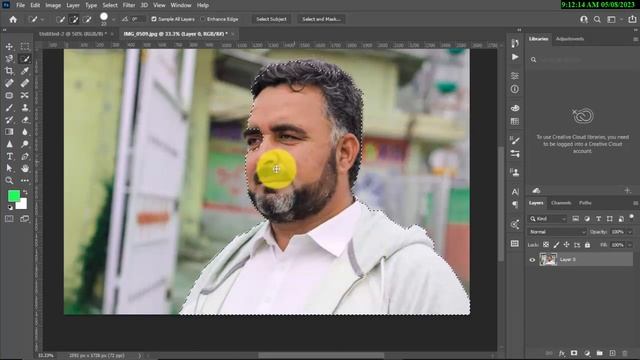
Task: Go to Home screen icon
Action: coord(13,19)
